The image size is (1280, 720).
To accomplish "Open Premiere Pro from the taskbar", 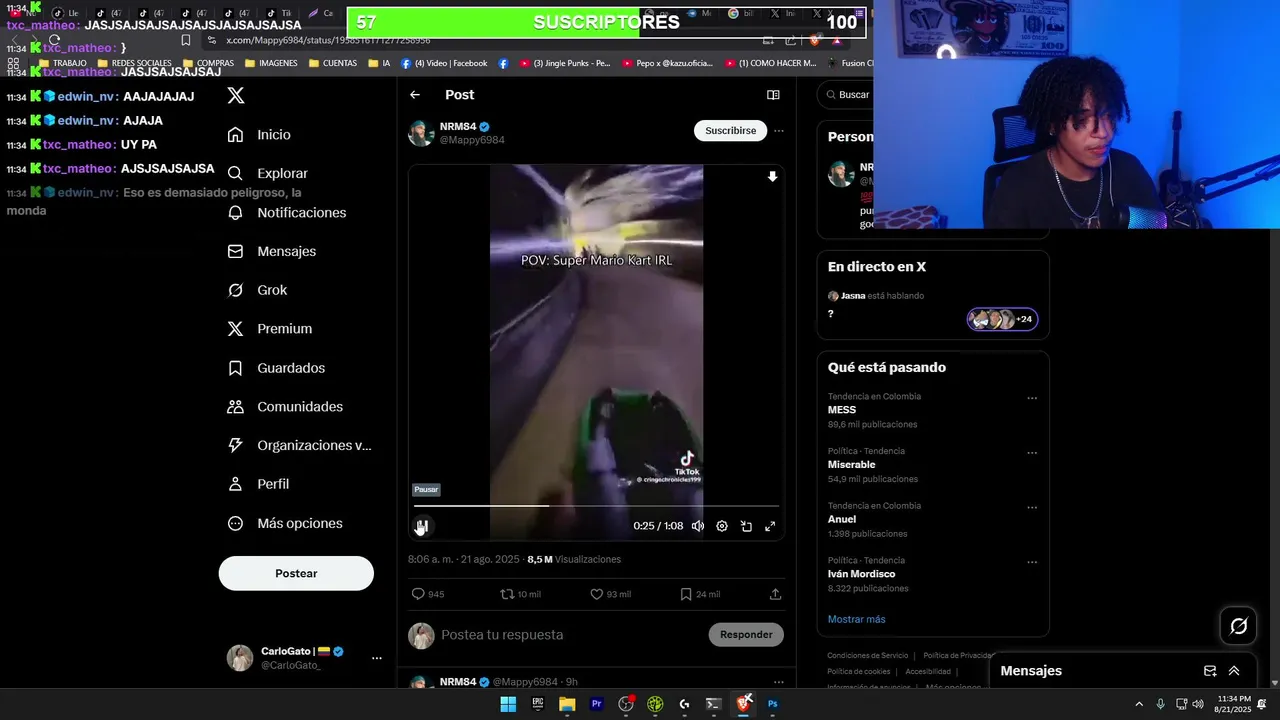I will (x=597, y=704).
